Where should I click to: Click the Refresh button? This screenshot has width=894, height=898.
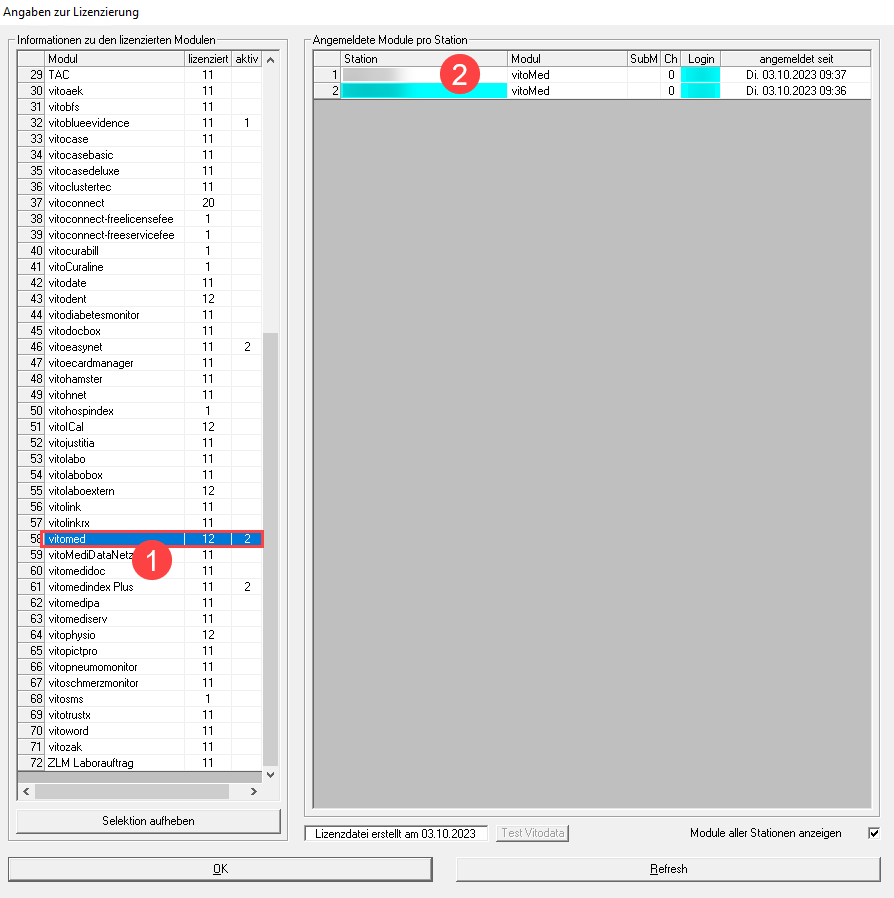[668, 869]
